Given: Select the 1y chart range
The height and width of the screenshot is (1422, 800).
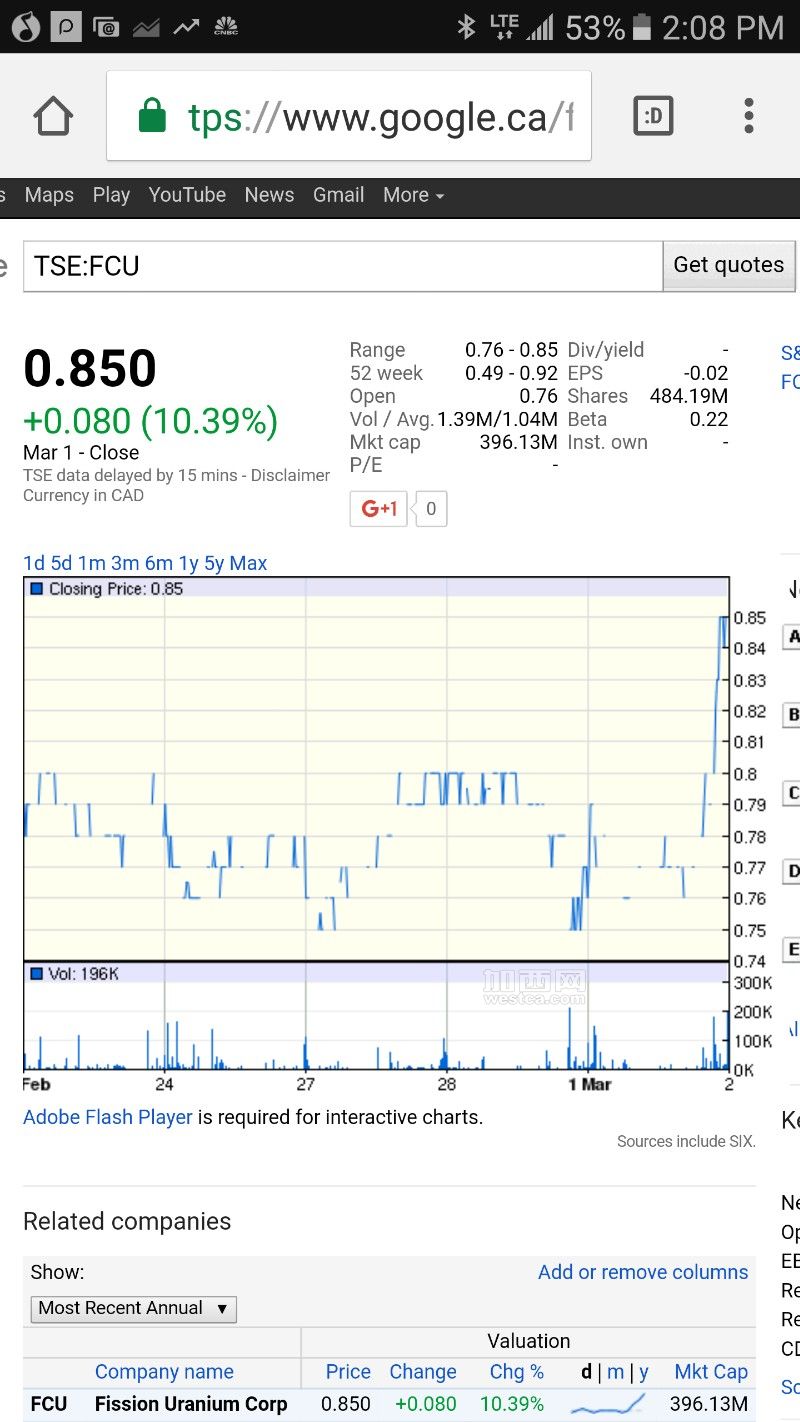Looking at the screenshot, I should tap(188, 563).
